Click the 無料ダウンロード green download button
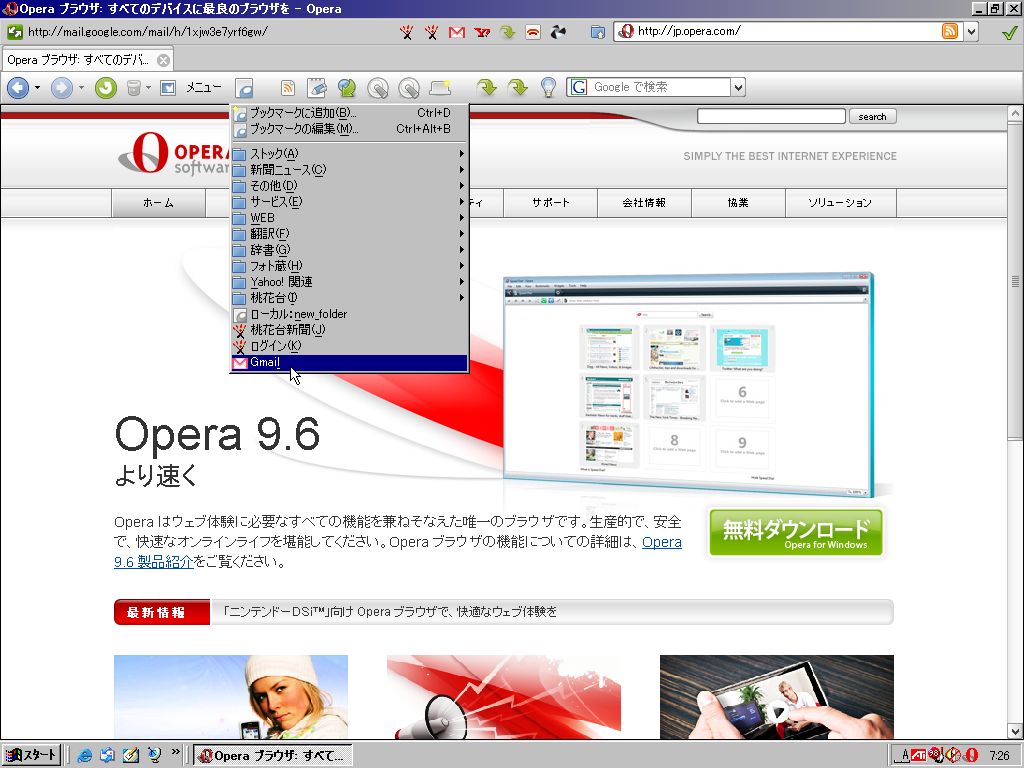Screen dimensions: 1024x768 [795, 532]
